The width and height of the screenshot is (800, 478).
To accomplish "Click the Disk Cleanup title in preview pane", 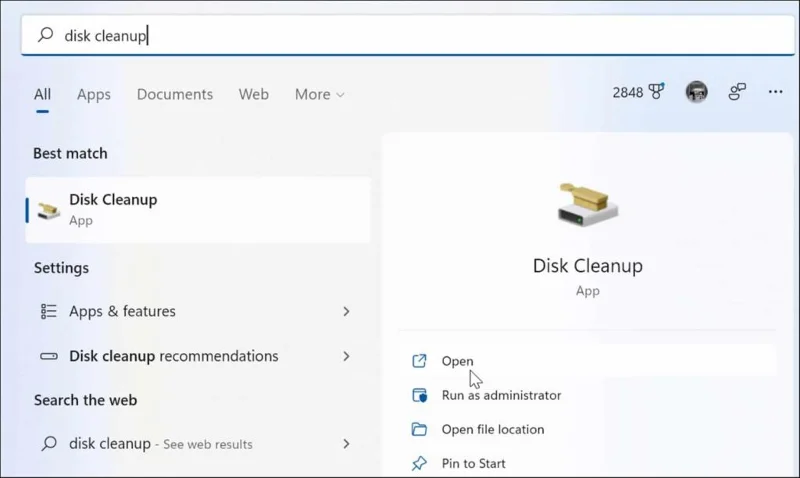I will (x=587, y=266).
